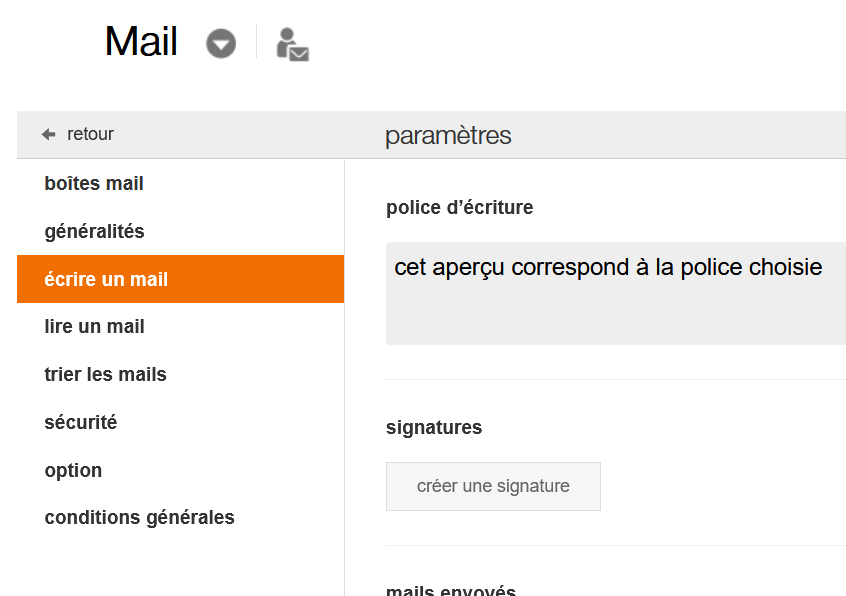Click the 'police d'écriture' label
This screenshot has height=596, width=846.
[459, 207]
